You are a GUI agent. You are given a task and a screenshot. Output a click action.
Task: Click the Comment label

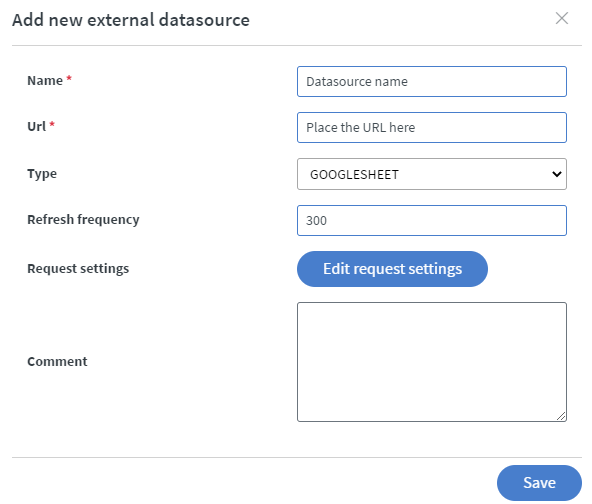click(57, 361)
